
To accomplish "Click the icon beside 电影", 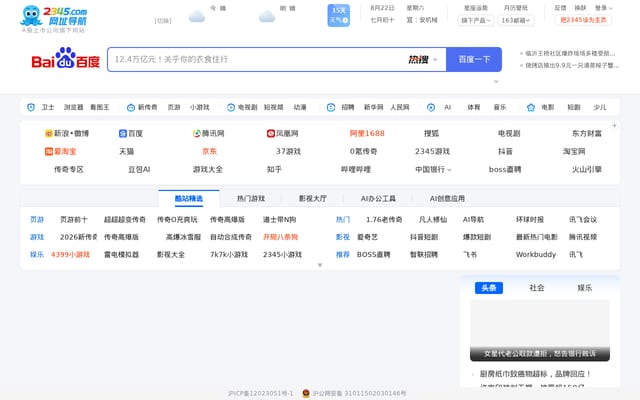I will tap(531, 107).
